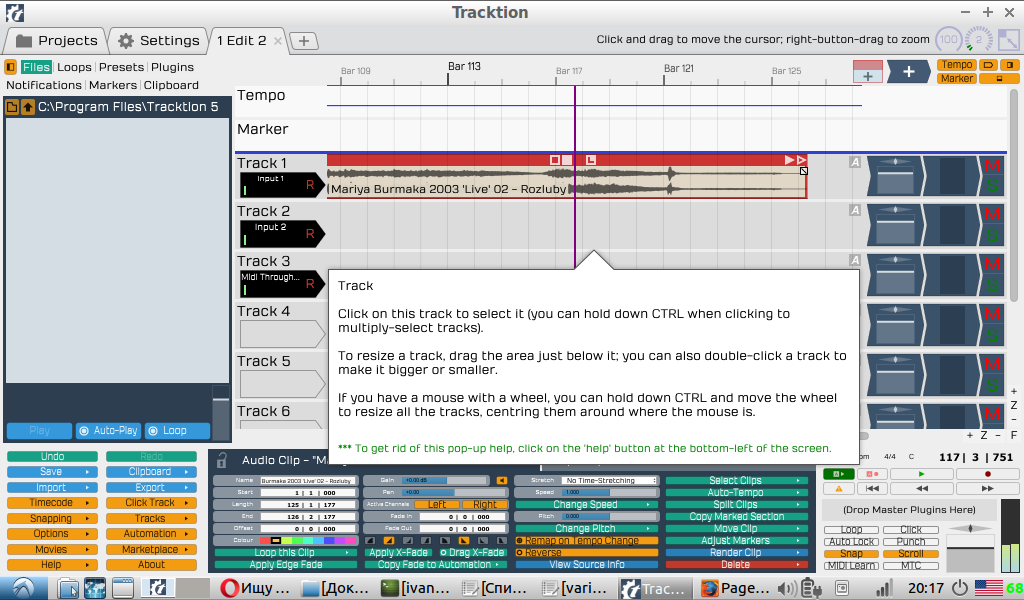Click the automatic record mode button in transport

pyautogui.click(x=871, y=474)
